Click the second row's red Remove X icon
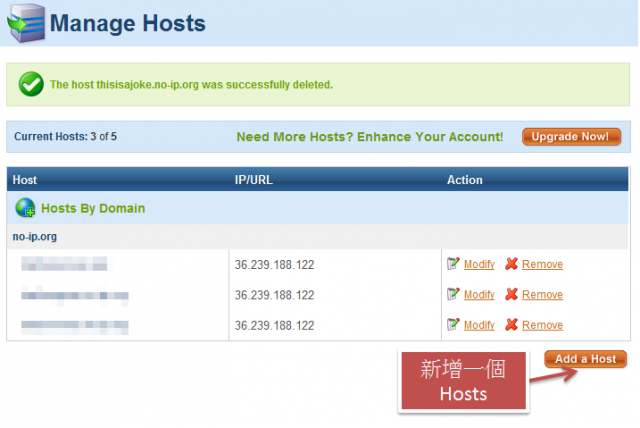This screenshot has width=640, height=428. [511, 294]
